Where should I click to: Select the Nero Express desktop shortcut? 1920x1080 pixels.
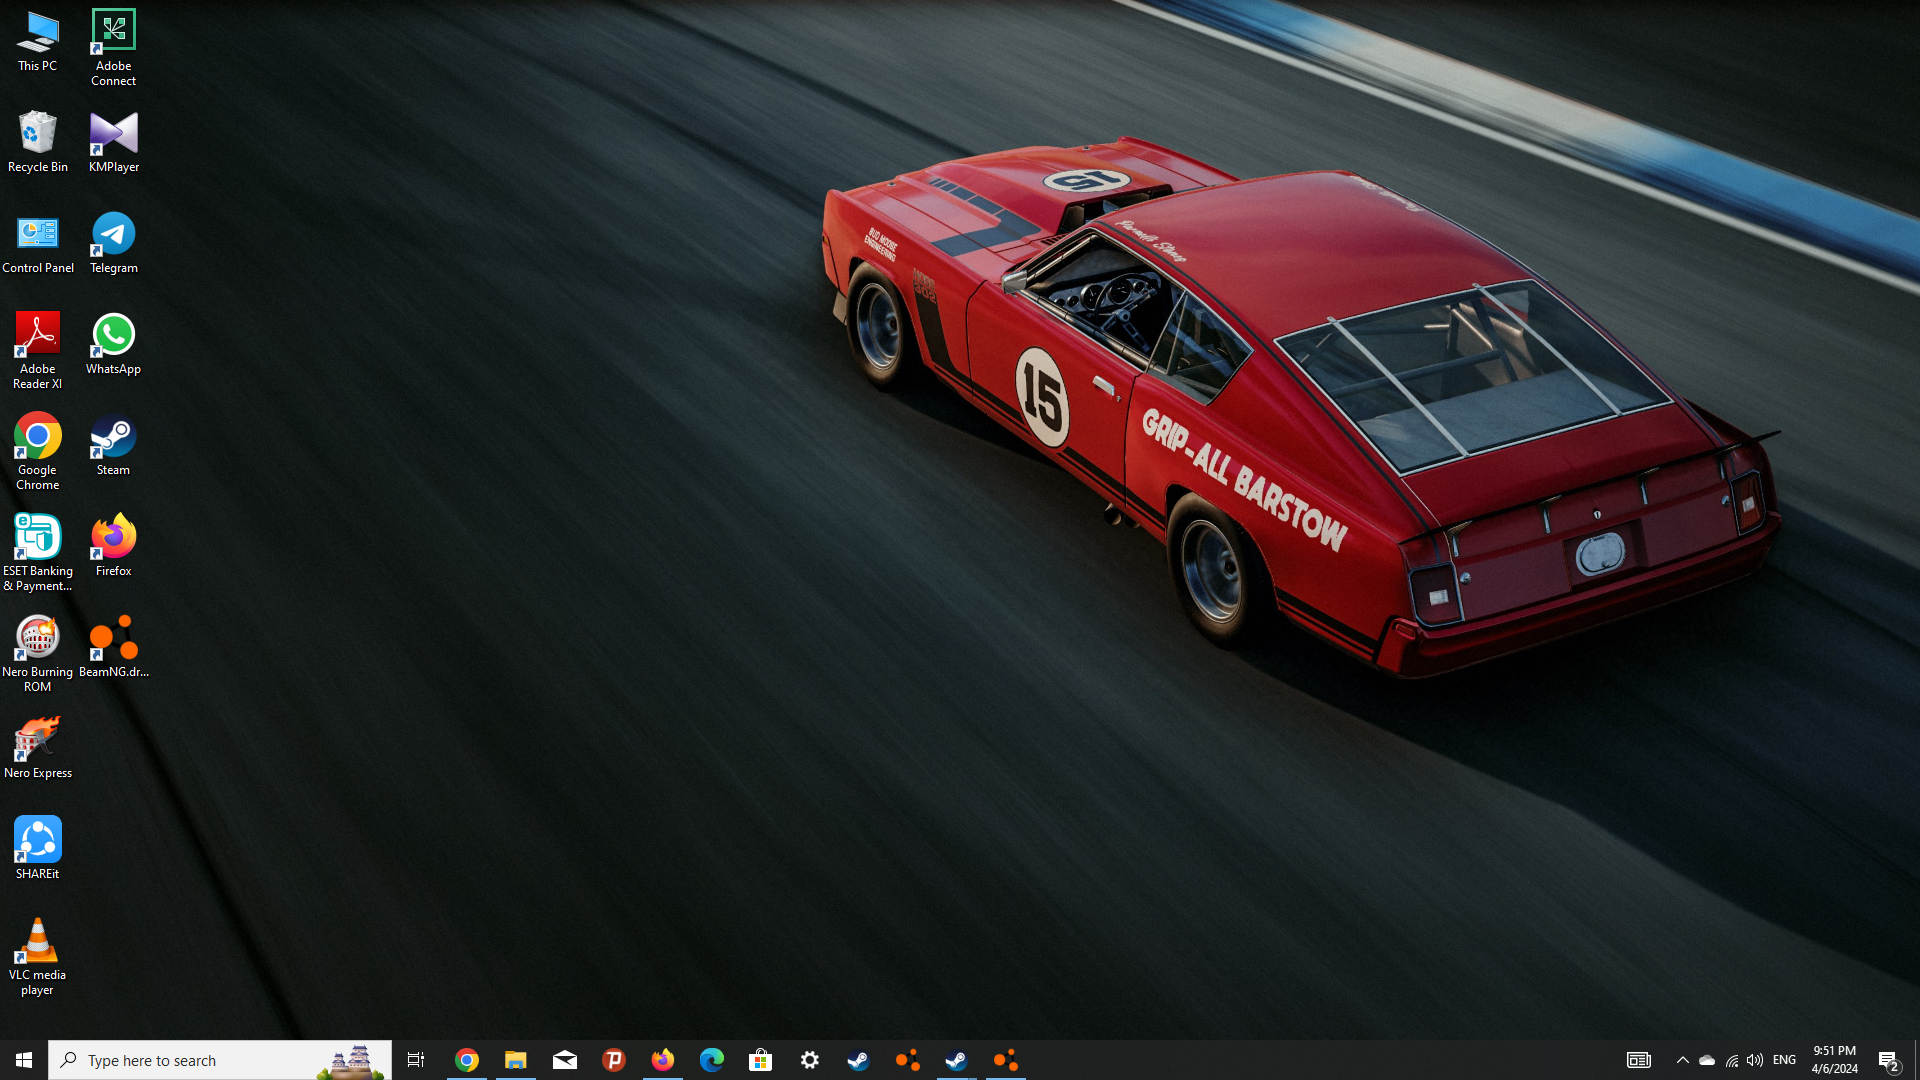point(37,748)
